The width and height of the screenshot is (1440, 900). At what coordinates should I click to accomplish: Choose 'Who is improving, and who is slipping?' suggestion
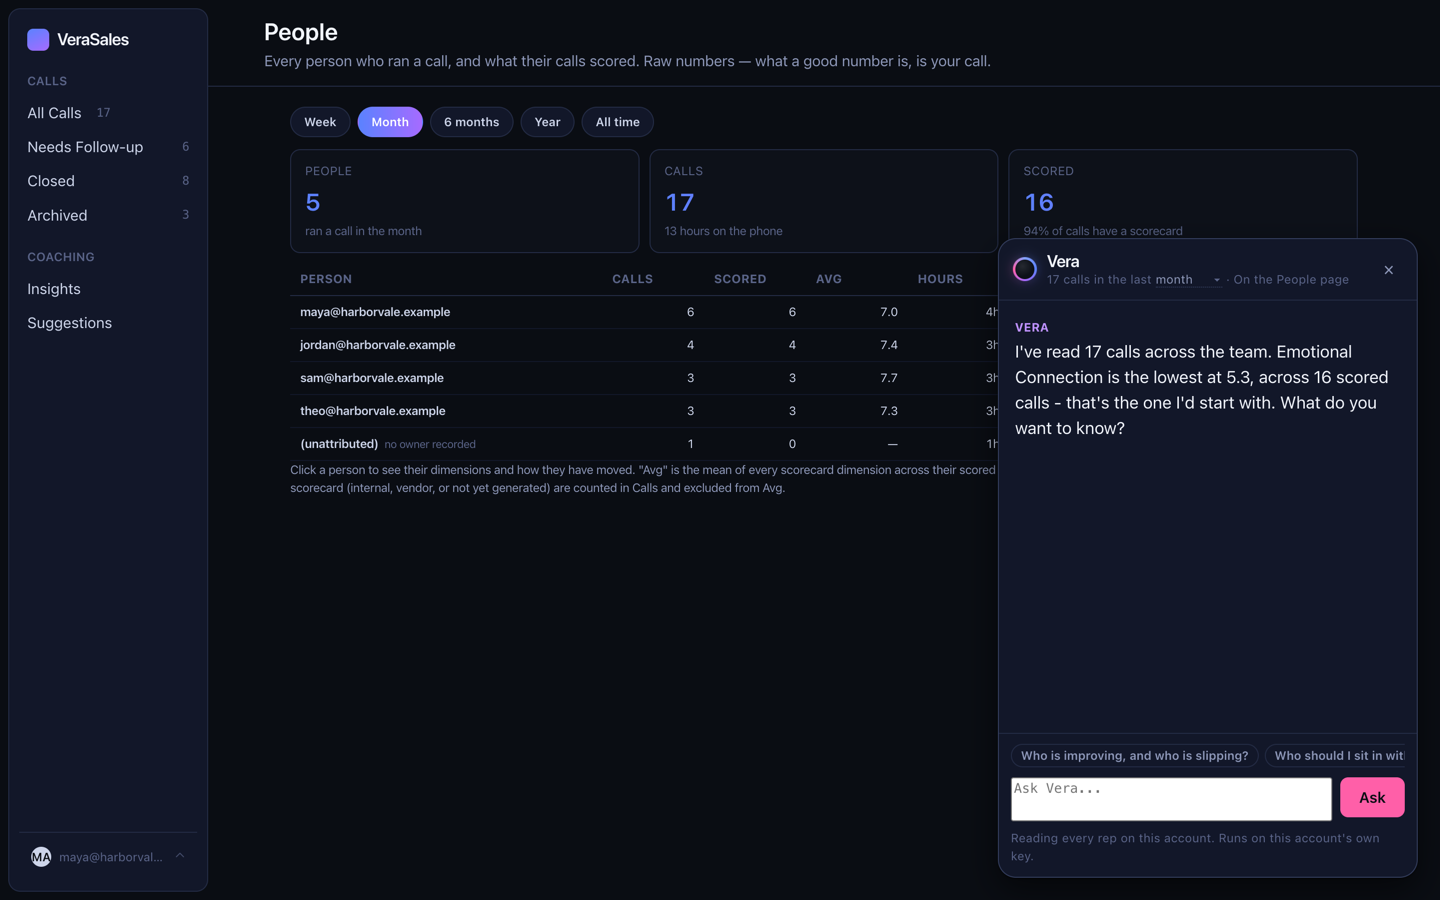pyautogui.click(x=1134, y=756)
